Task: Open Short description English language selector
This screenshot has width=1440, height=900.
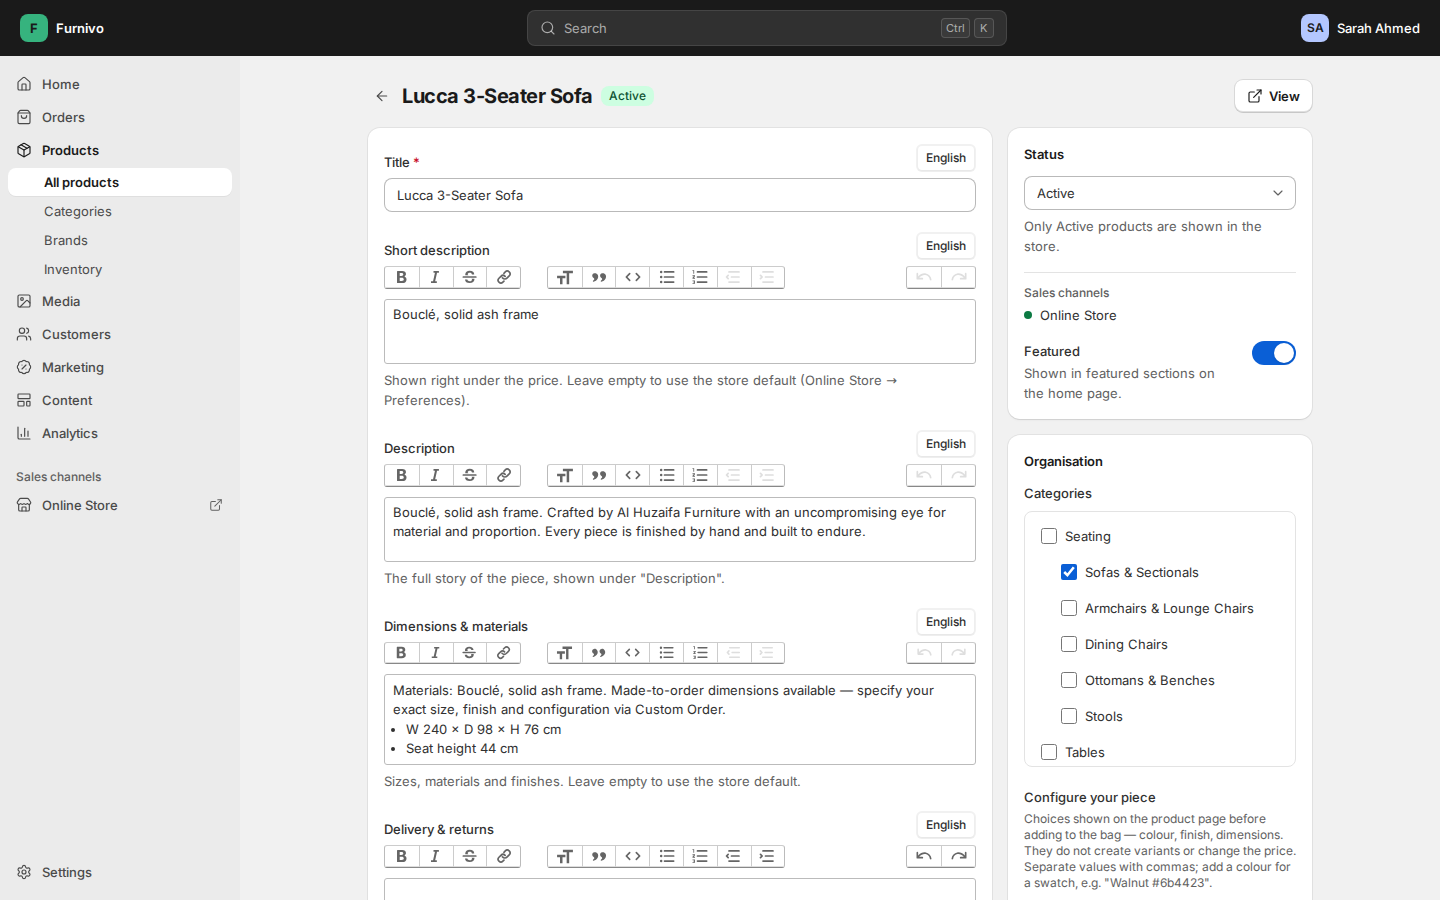Action: (946, 246)
